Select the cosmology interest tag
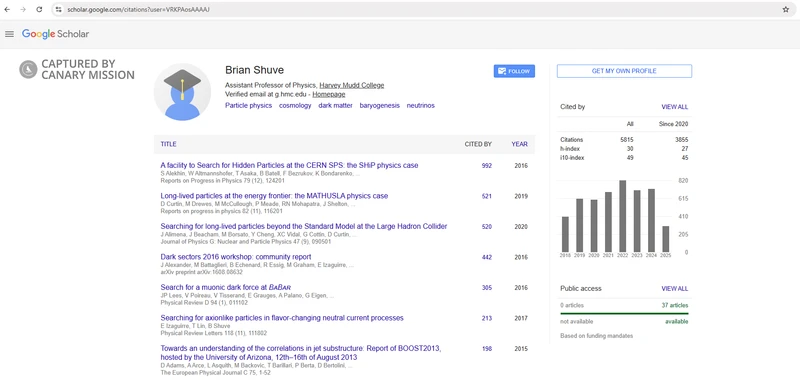This screenshot has height=380, width=800. [x=295, y=106]
